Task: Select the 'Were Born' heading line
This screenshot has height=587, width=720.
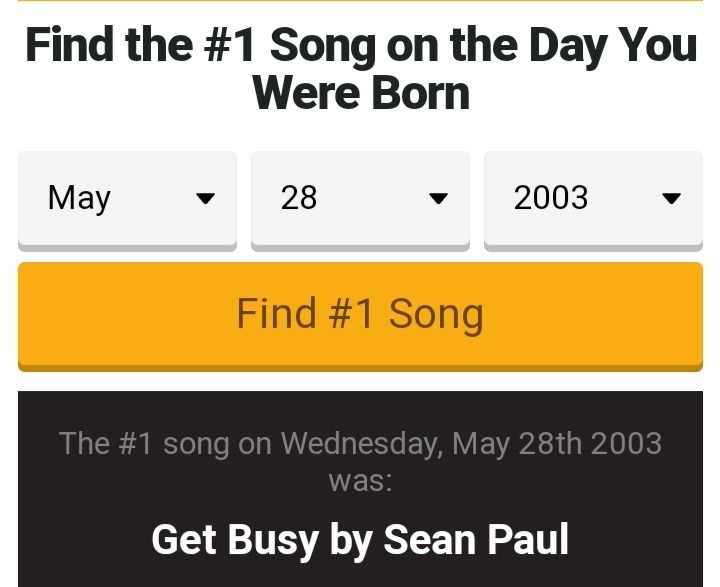Action: point(360,94)
